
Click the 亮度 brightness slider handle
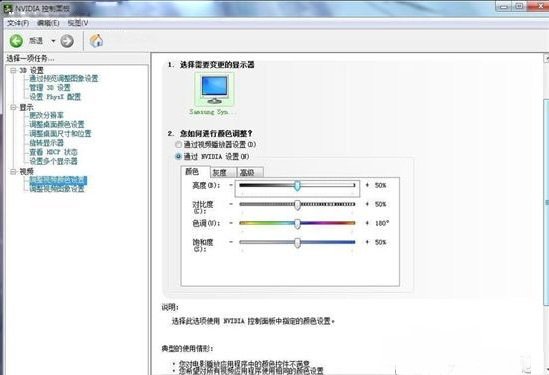[297, 185]
